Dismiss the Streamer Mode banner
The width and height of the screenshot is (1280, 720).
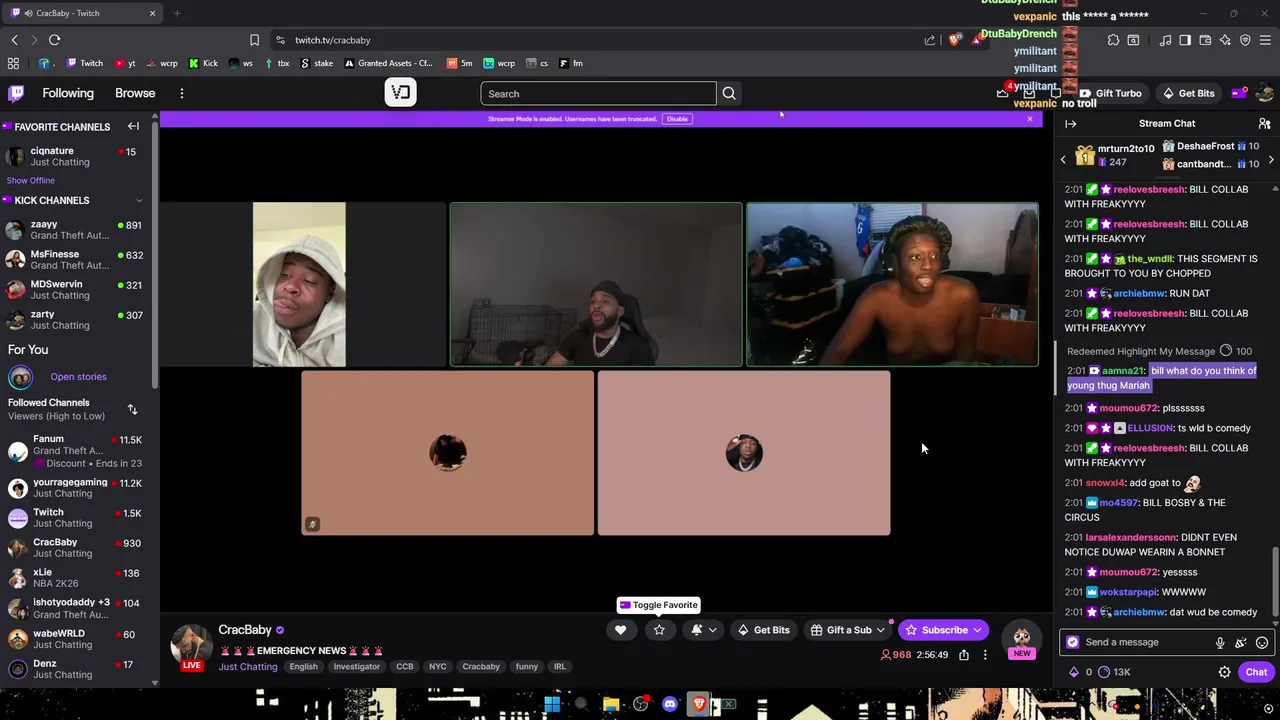pyautogui.click(x=1030, y=119)
